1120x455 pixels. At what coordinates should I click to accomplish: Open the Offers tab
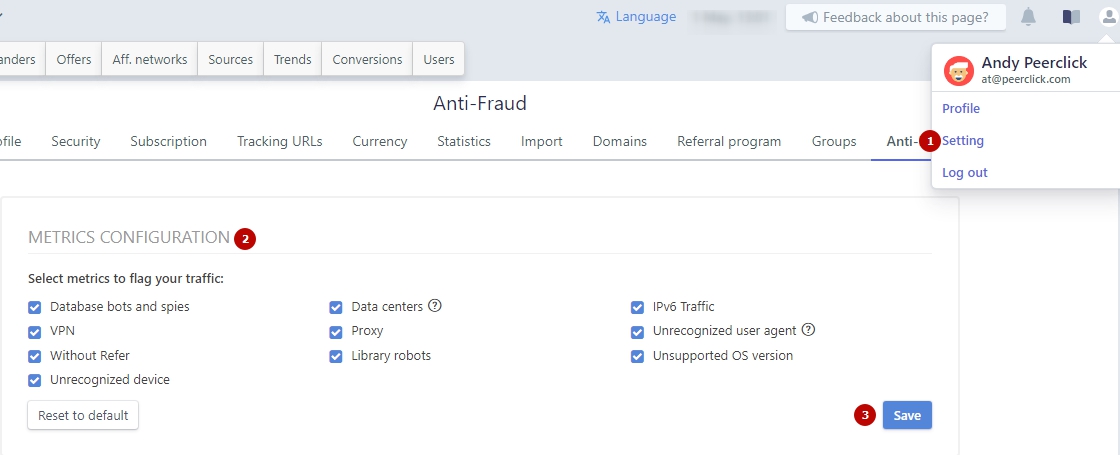74,59
